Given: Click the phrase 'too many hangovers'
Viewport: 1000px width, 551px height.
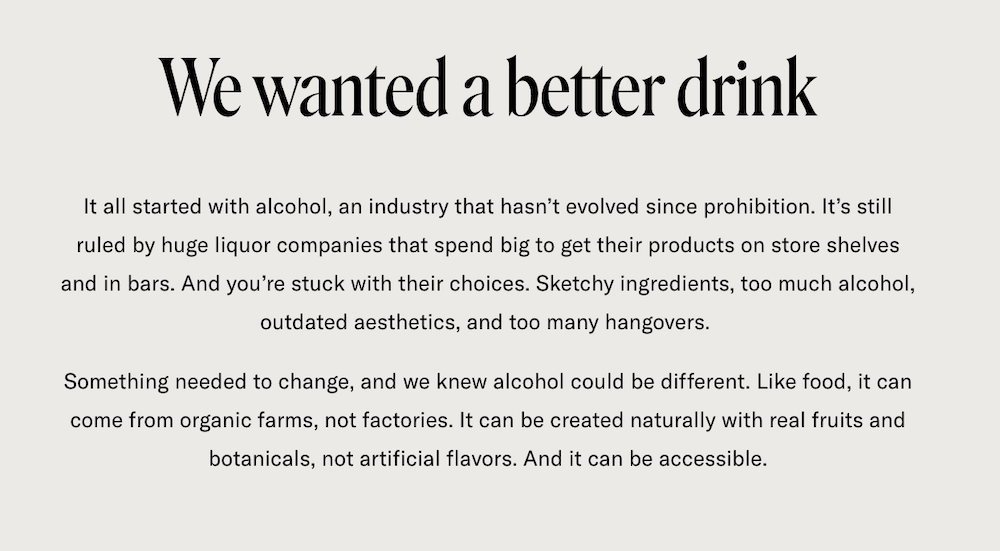Looking at the screenshot, I should [607, 323].
